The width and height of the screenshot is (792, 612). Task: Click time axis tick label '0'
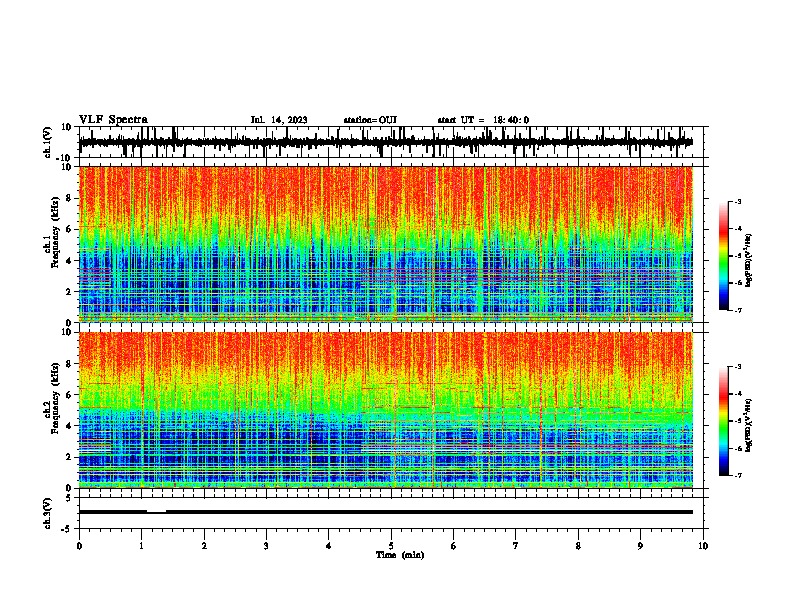coord(79,546)
